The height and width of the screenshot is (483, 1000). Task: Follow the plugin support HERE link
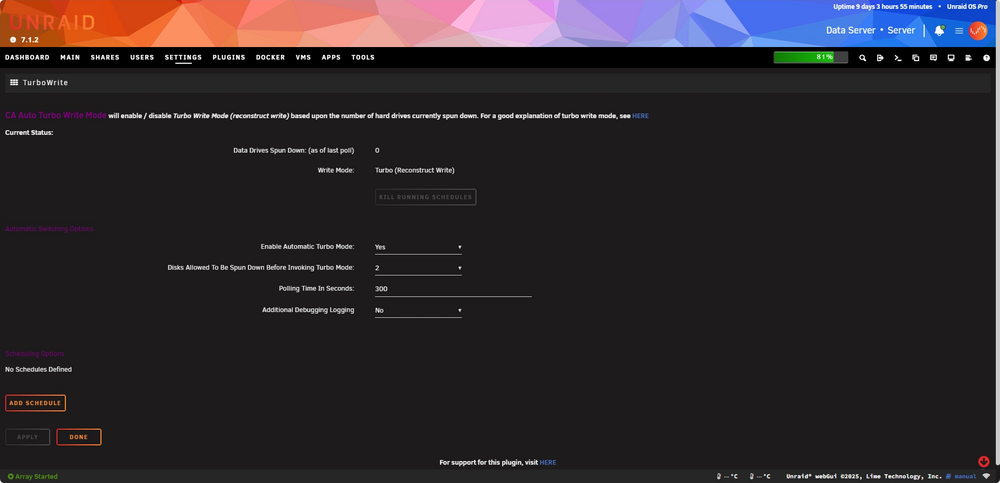(548, 463)
